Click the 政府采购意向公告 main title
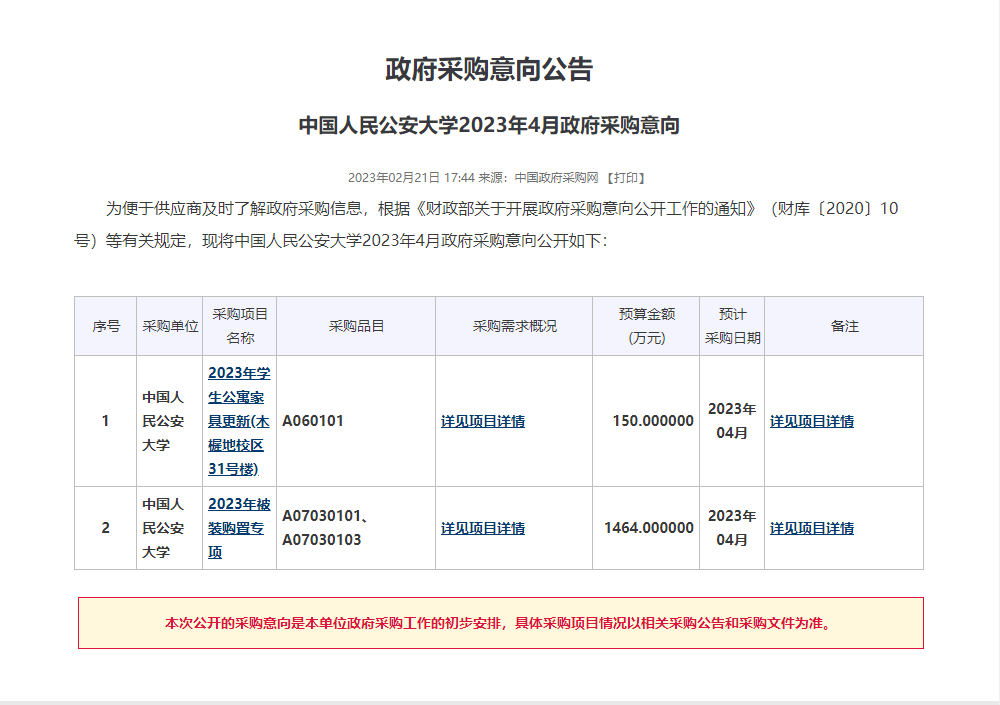 pos(489,69)
